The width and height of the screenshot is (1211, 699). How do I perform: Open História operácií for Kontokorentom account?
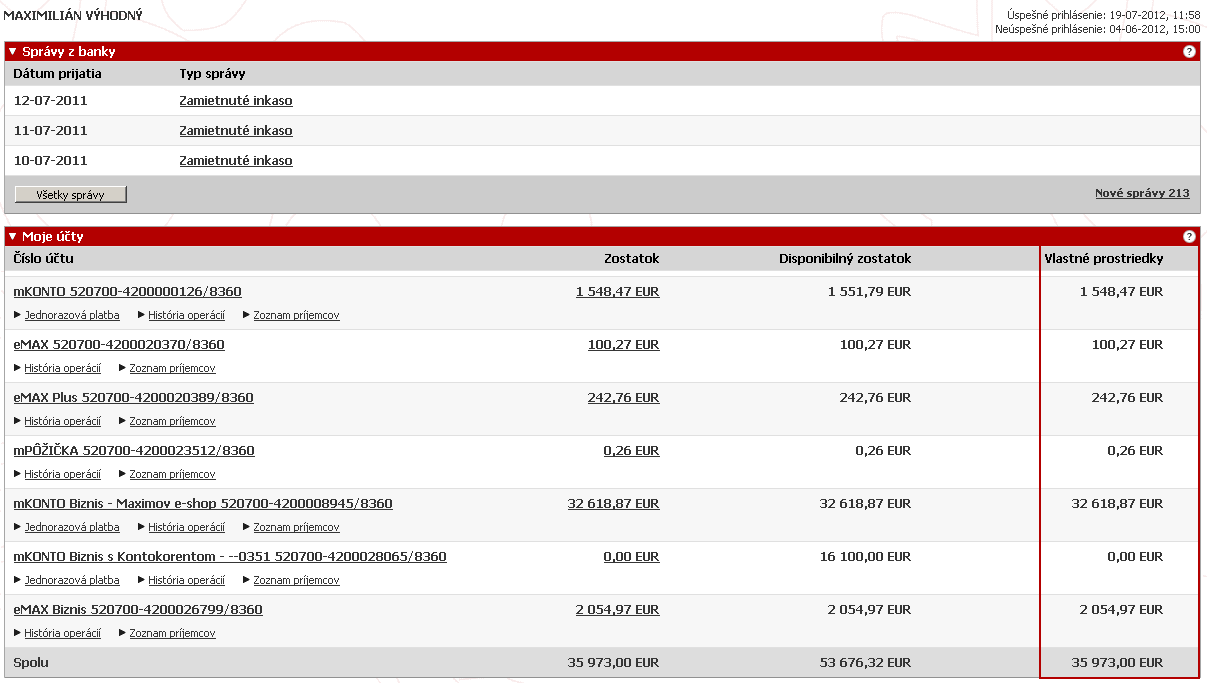(x=186, y=581)
